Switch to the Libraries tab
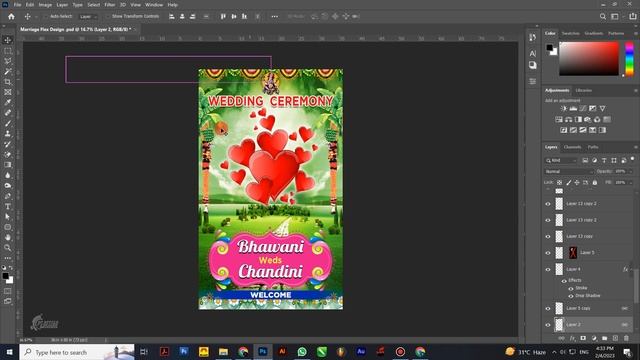The height and width of the screenshot is (360, 640). pos(583,91)
